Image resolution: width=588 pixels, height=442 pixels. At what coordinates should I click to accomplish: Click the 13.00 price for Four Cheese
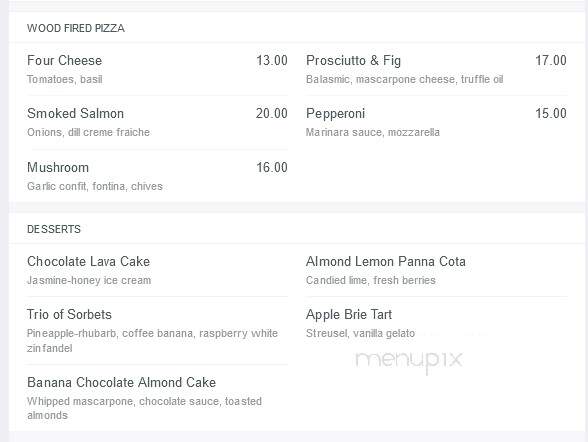pos(272,61)
